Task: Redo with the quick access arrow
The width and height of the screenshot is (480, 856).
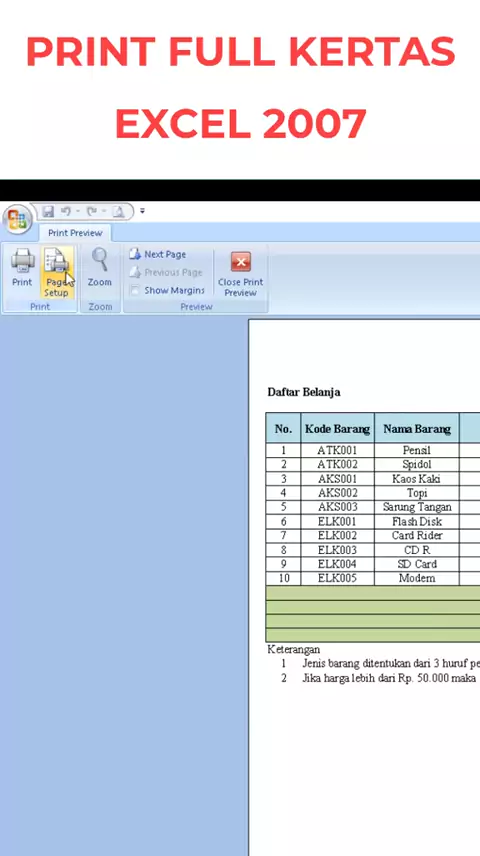Action: click(x=91, y=211)
